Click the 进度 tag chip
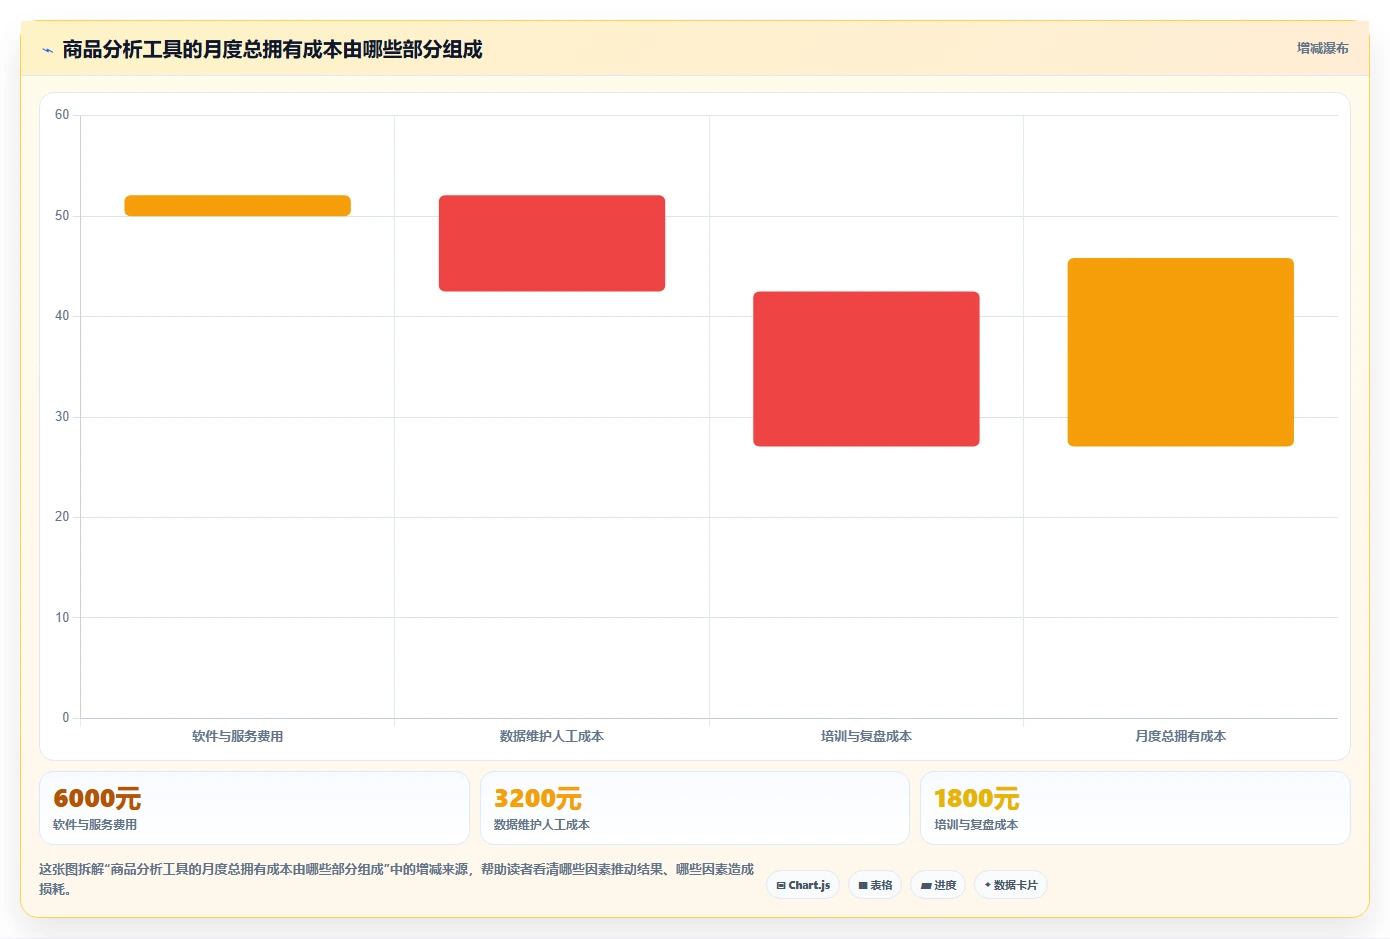 click(938, 885)
